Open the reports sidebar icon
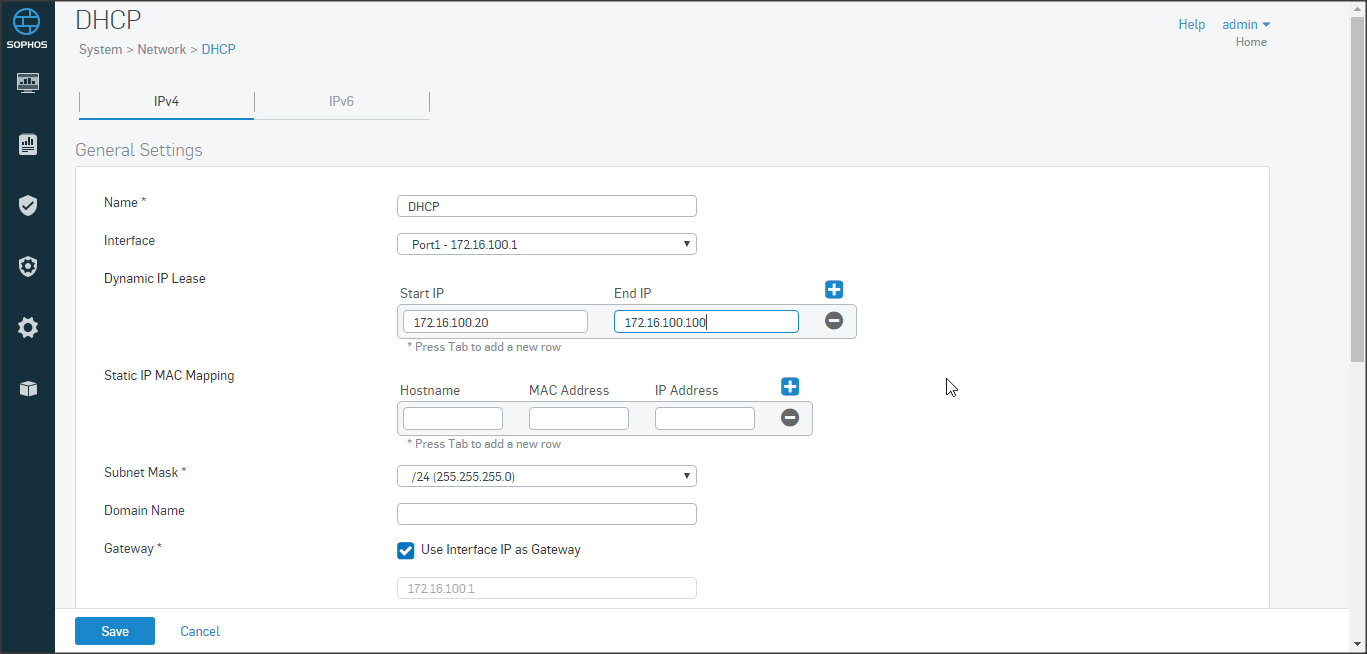The image size is (1367, 654). tap(28, 145)
